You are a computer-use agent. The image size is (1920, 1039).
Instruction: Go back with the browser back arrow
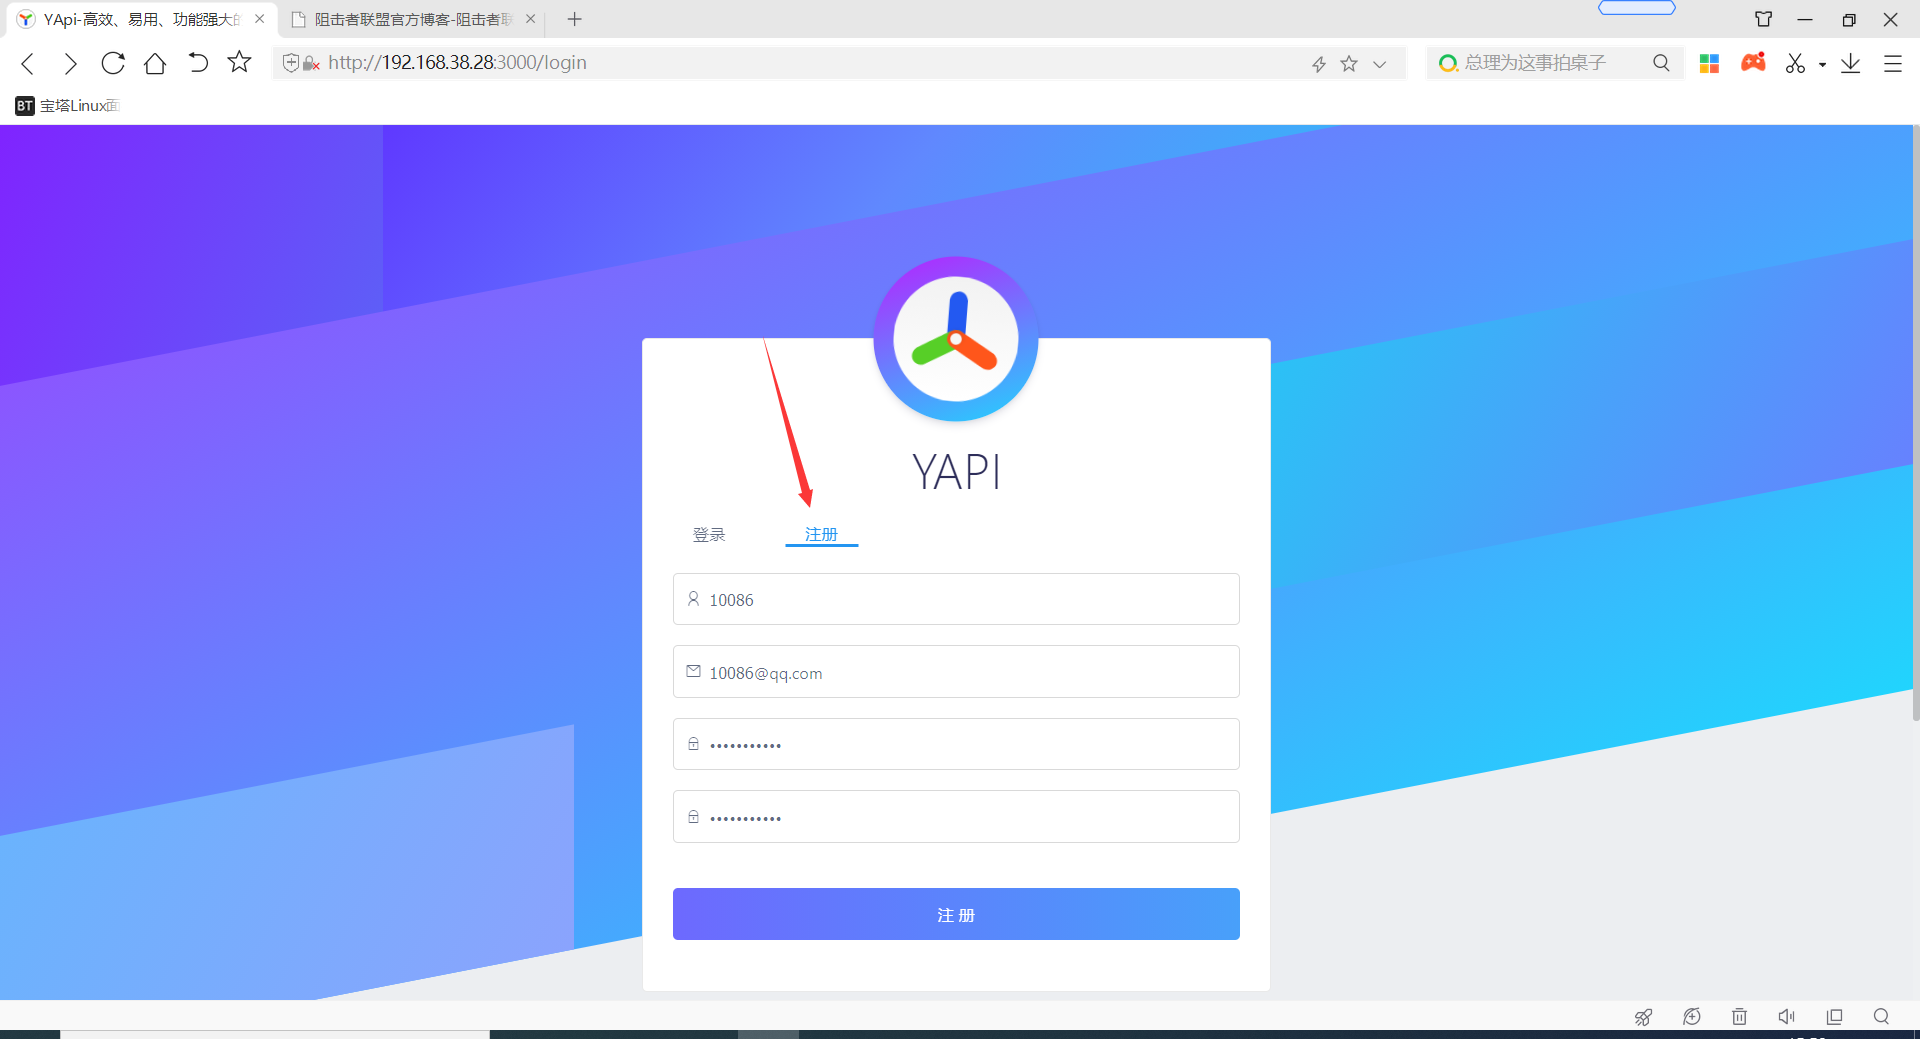[28, 64]
